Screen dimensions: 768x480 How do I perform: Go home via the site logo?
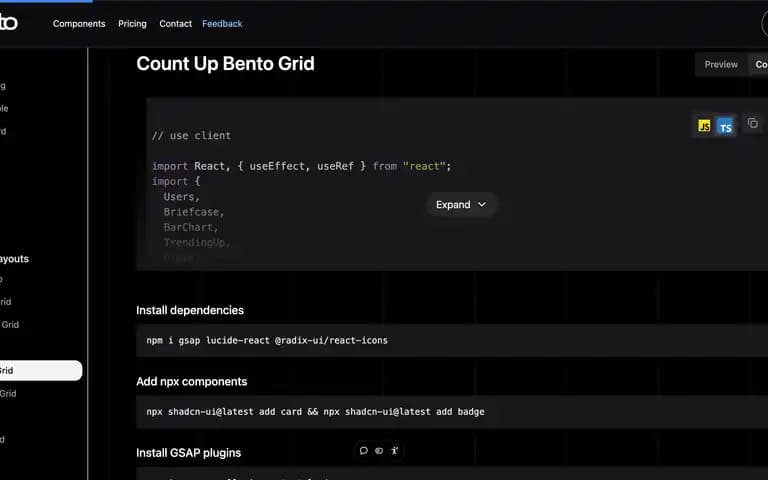pos(8,23)
